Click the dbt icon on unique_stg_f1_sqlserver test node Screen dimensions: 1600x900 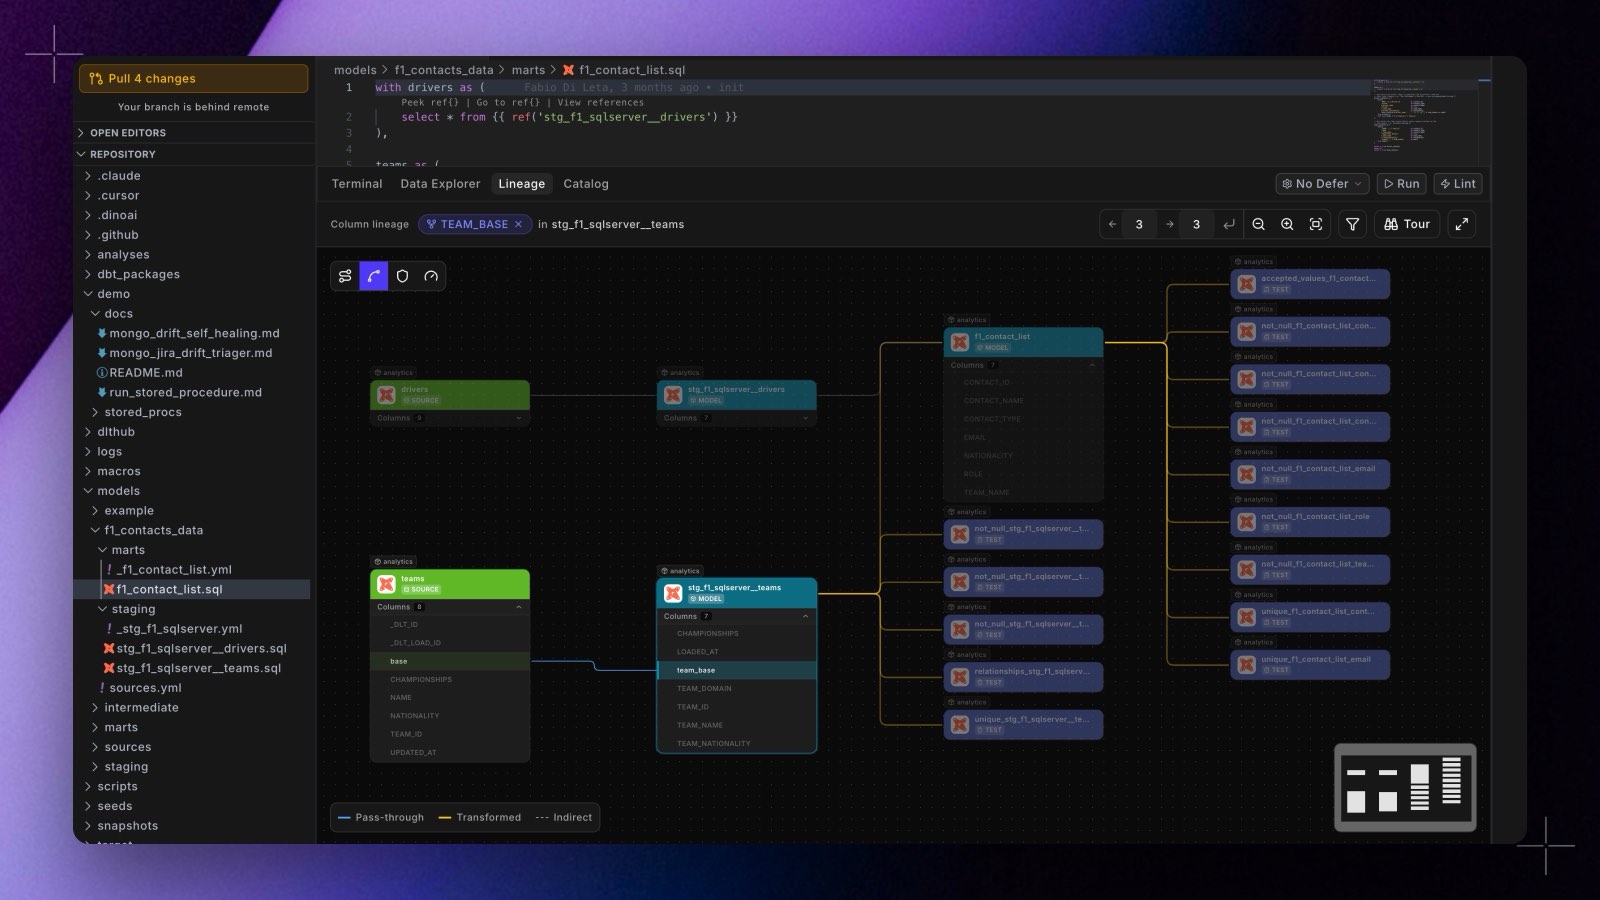(x=960, y=725)
